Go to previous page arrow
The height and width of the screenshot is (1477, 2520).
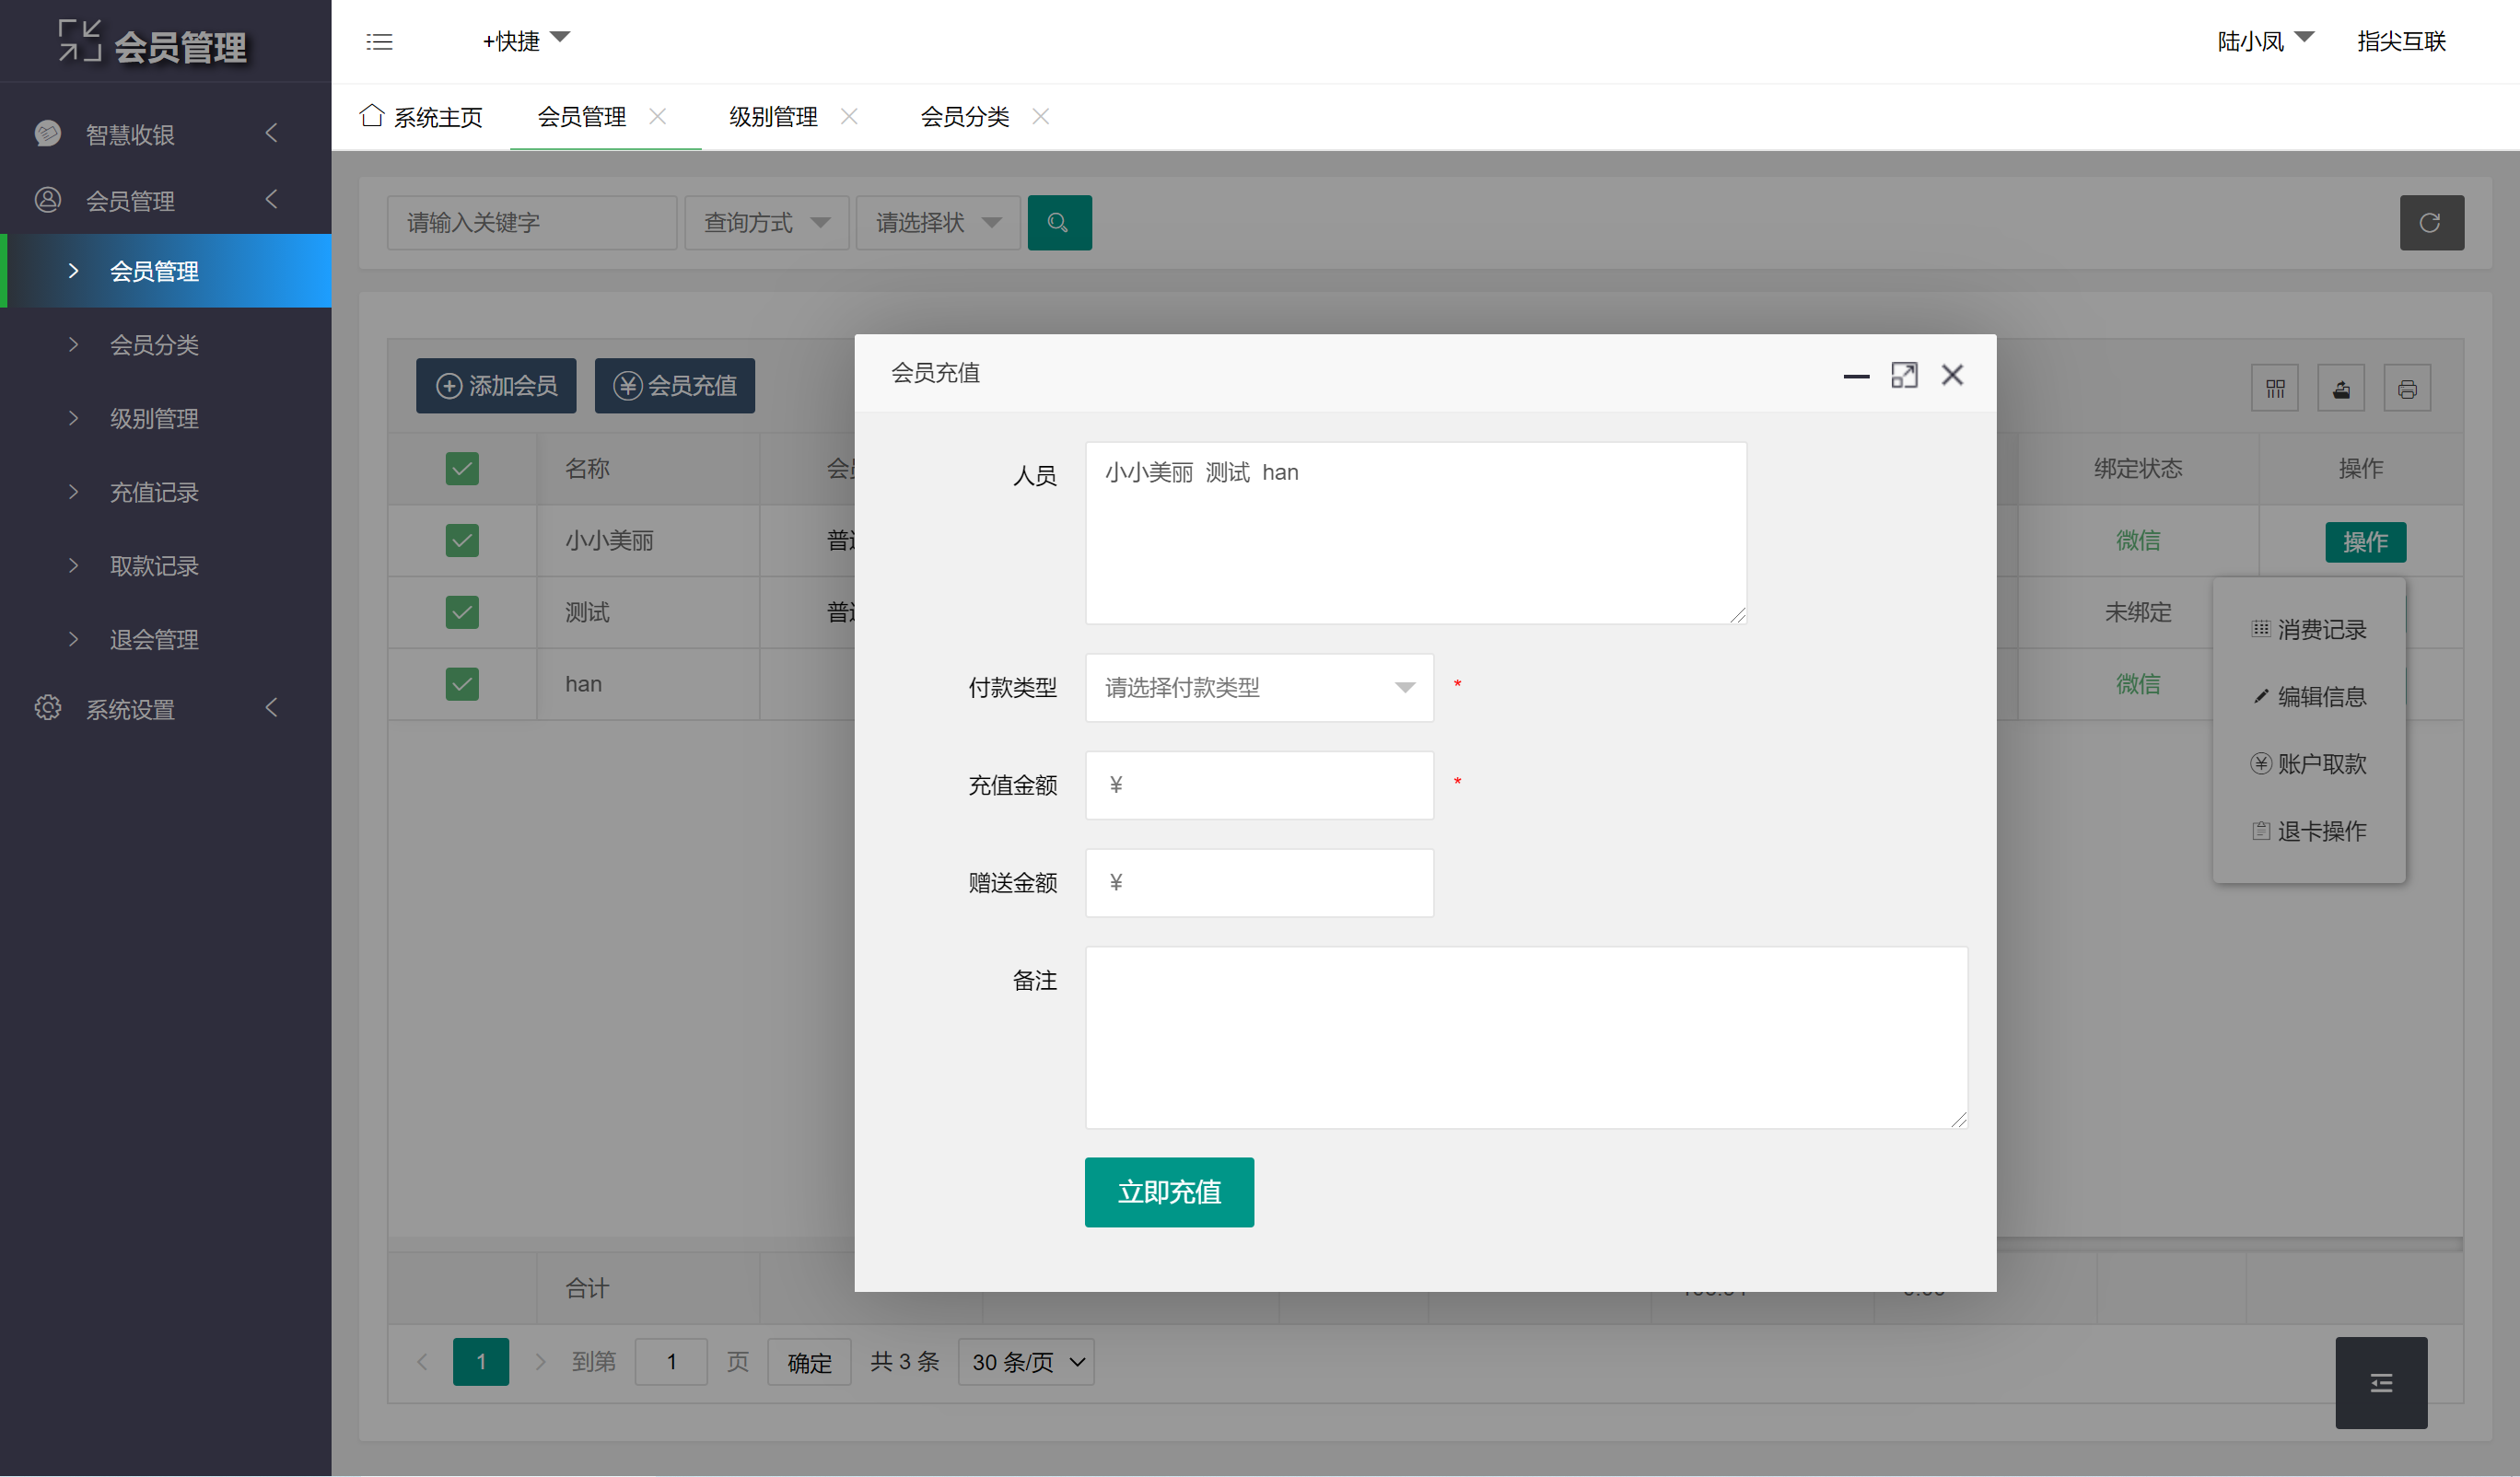click(422, 1361)
